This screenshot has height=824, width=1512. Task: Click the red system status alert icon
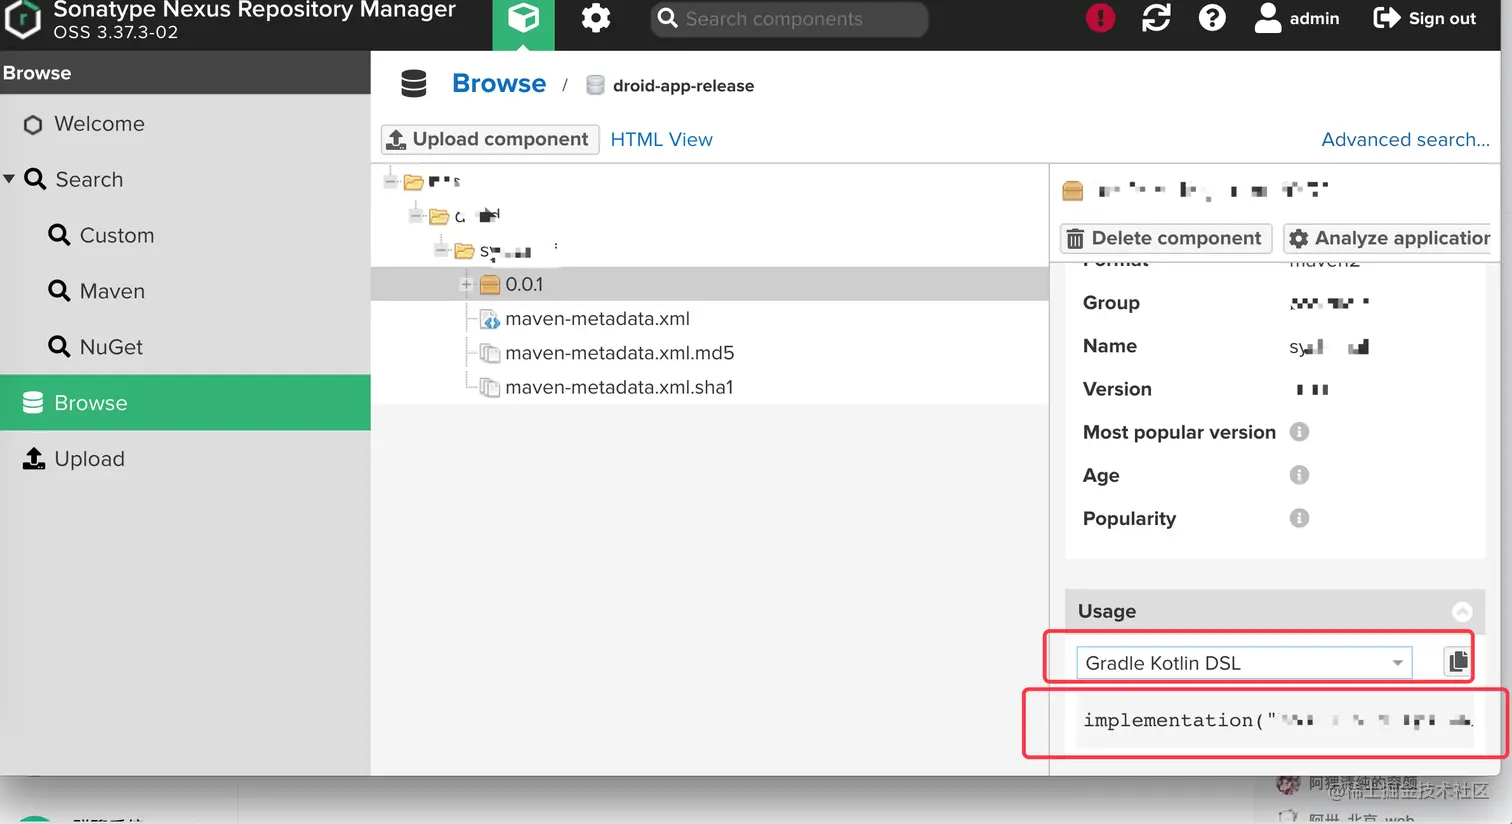1100,18
